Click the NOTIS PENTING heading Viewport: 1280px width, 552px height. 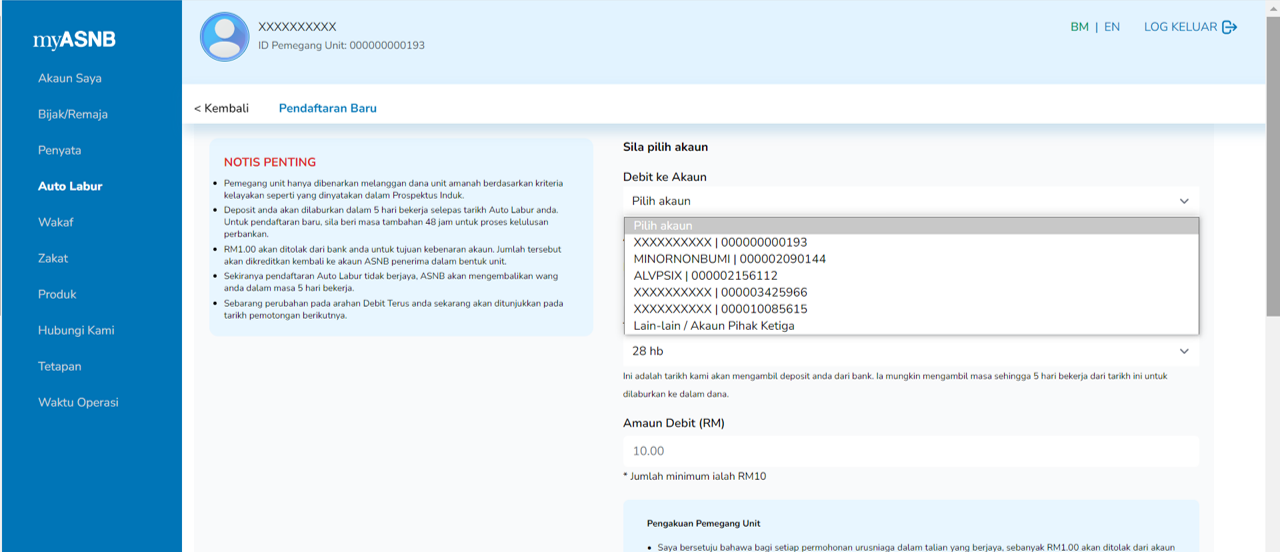point(270,162)
